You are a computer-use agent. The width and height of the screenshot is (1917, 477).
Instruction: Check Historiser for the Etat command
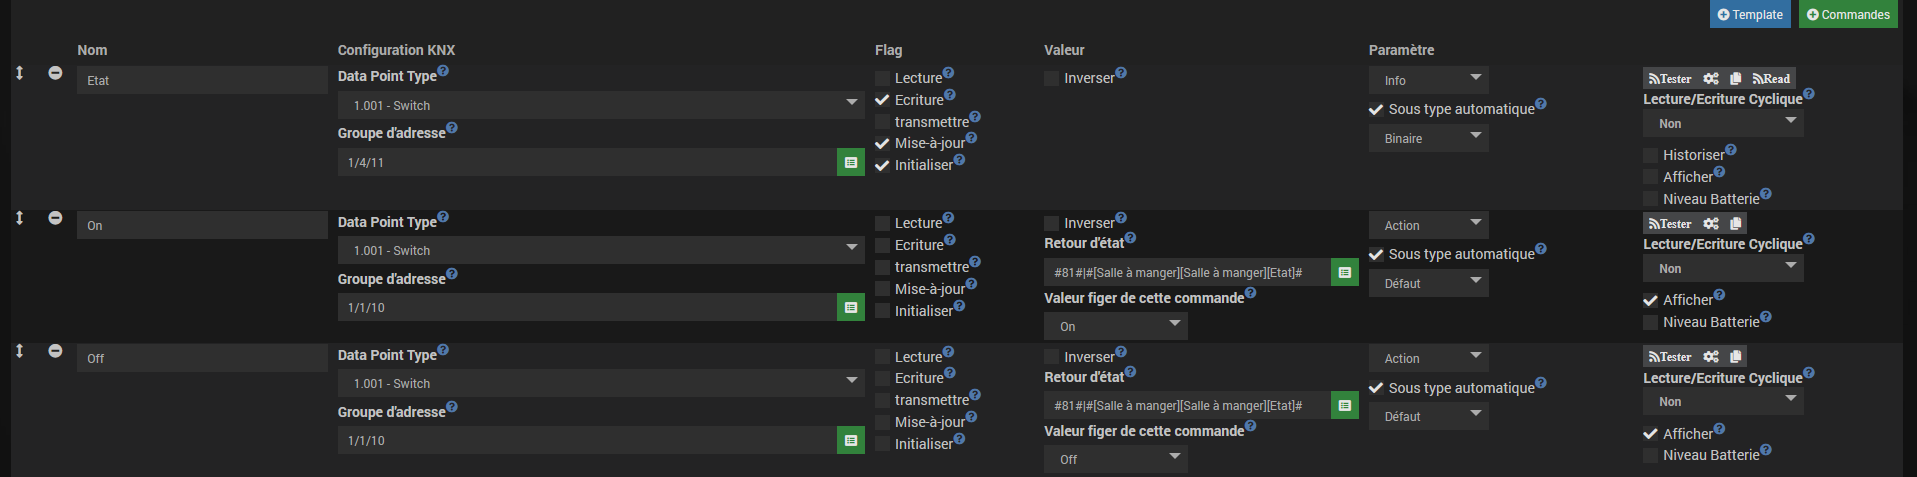click(1650, 155)
